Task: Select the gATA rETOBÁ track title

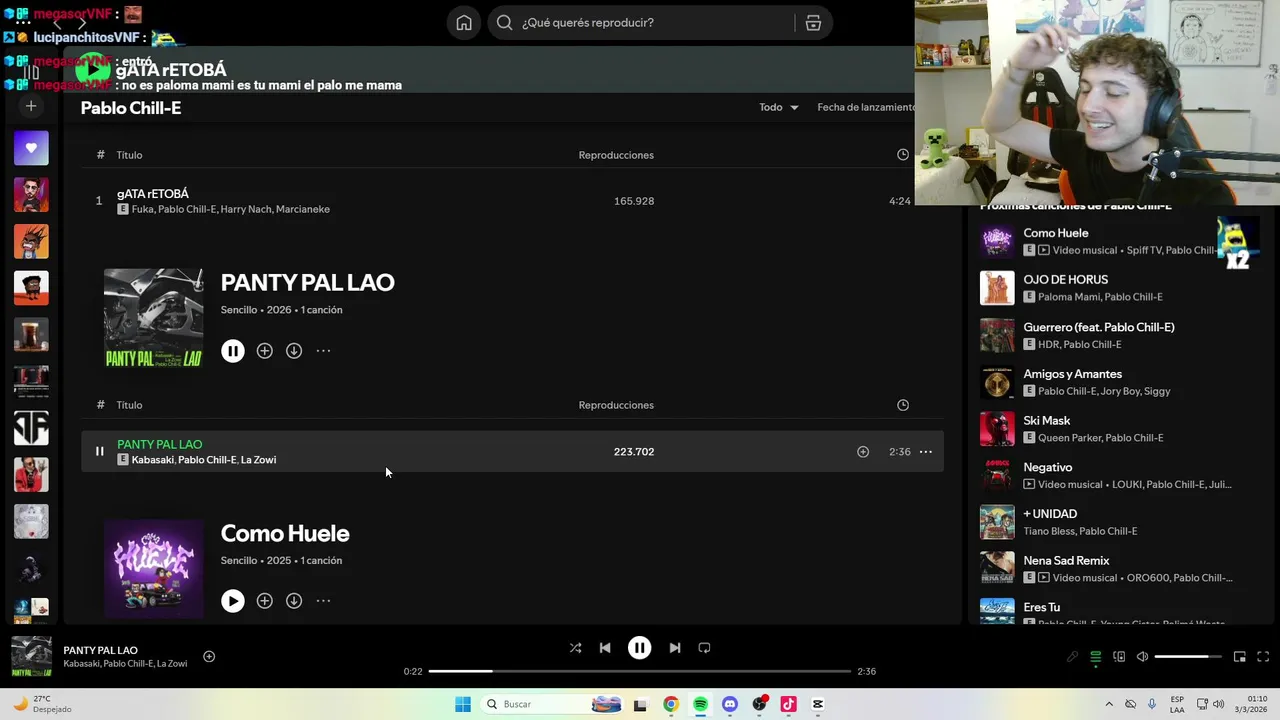Action: pos(153,194)
